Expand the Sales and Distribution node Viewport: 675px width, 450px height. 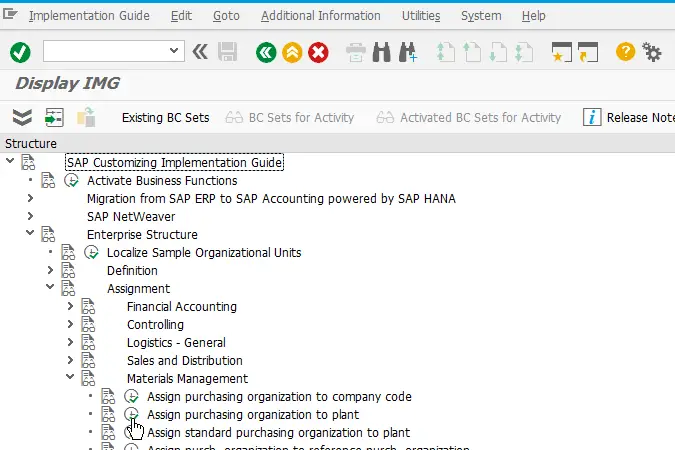pyautogui.click(x=71, y=360)
